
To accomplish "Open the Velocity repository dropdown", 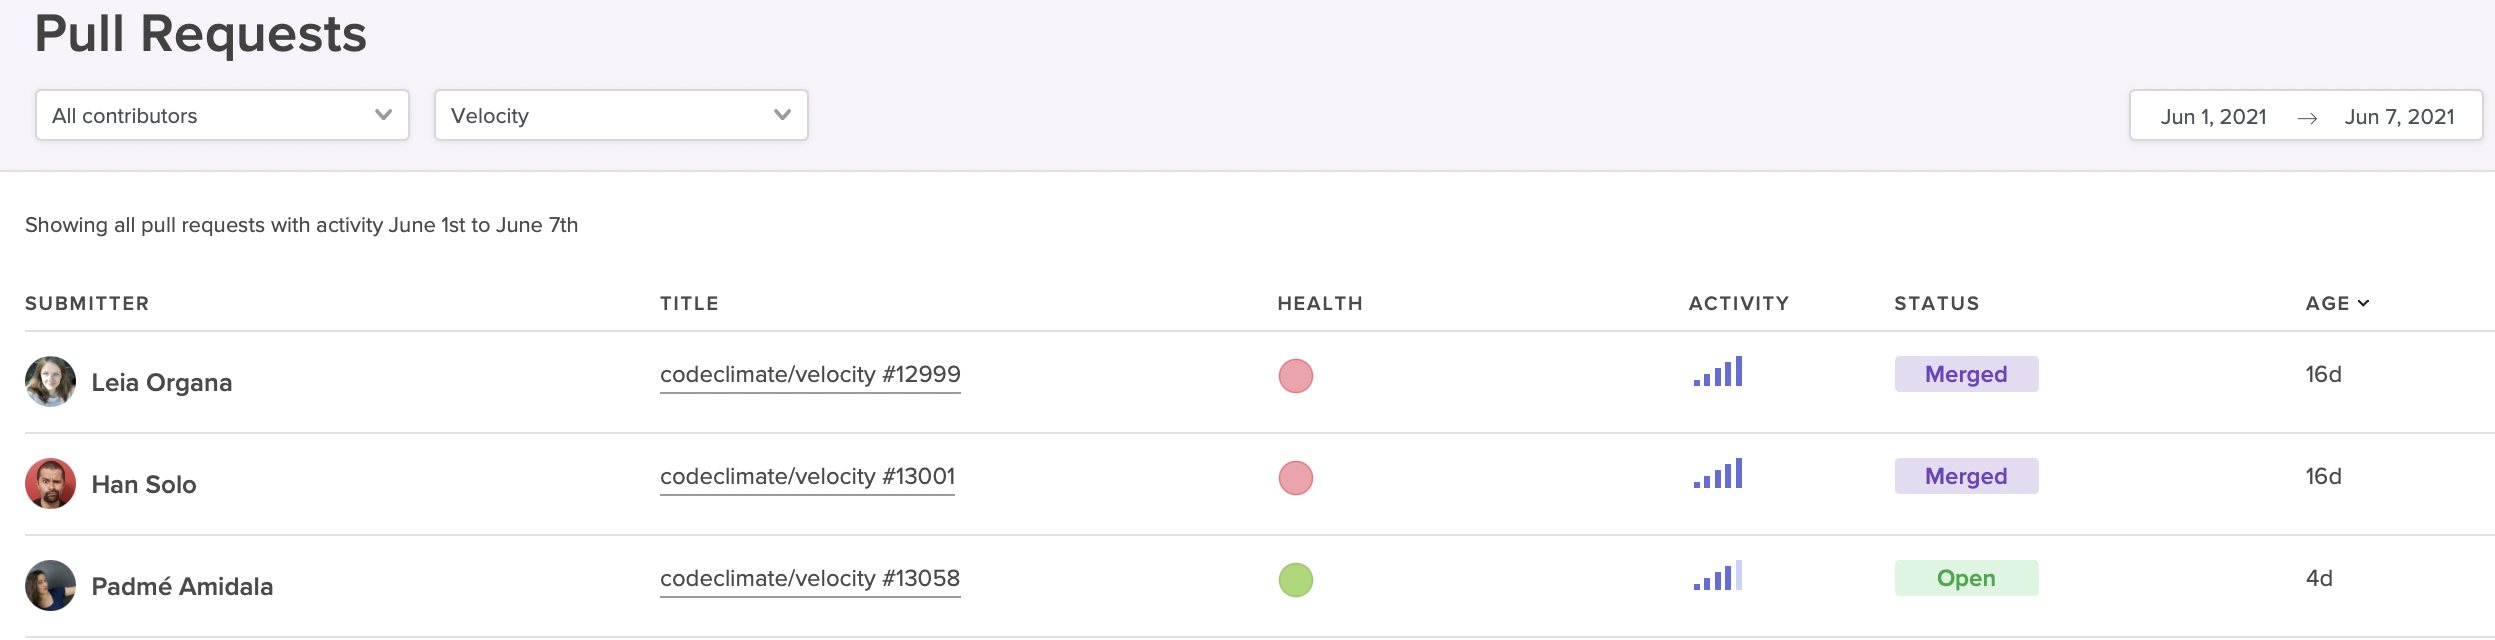I will pos(619,115).
